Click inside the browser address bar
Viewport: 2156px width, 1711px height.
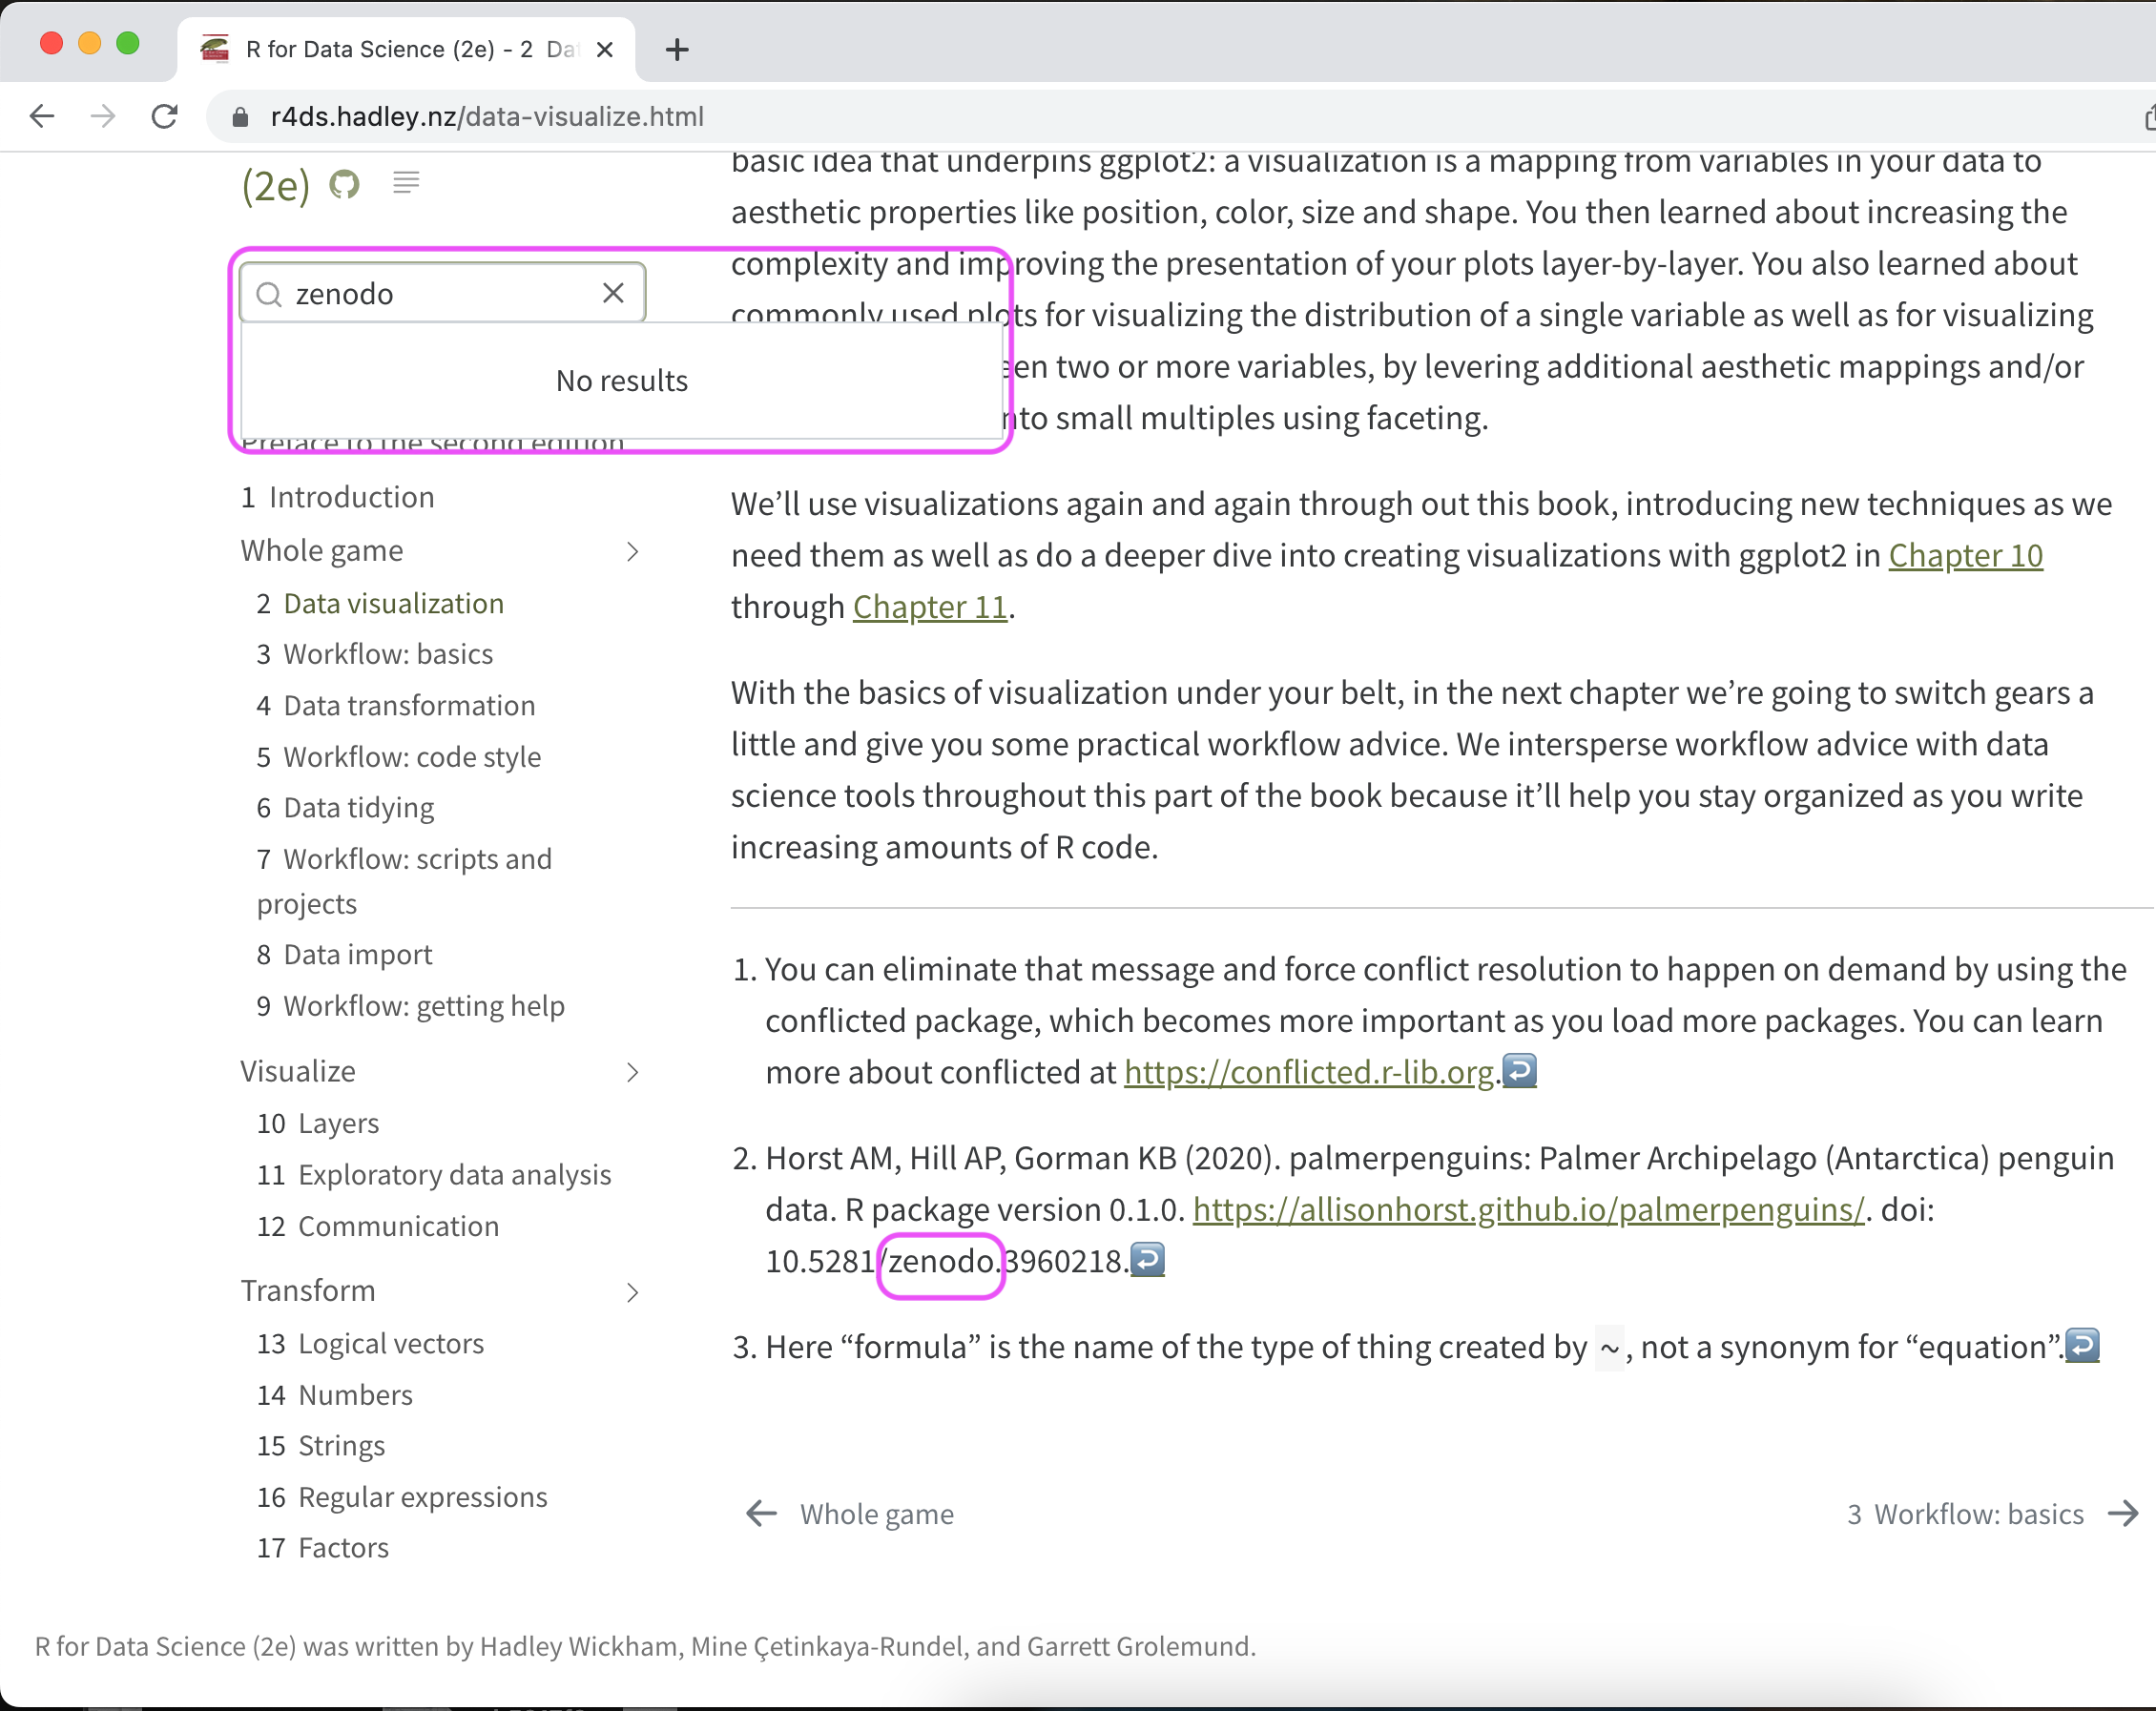[700, 116]
